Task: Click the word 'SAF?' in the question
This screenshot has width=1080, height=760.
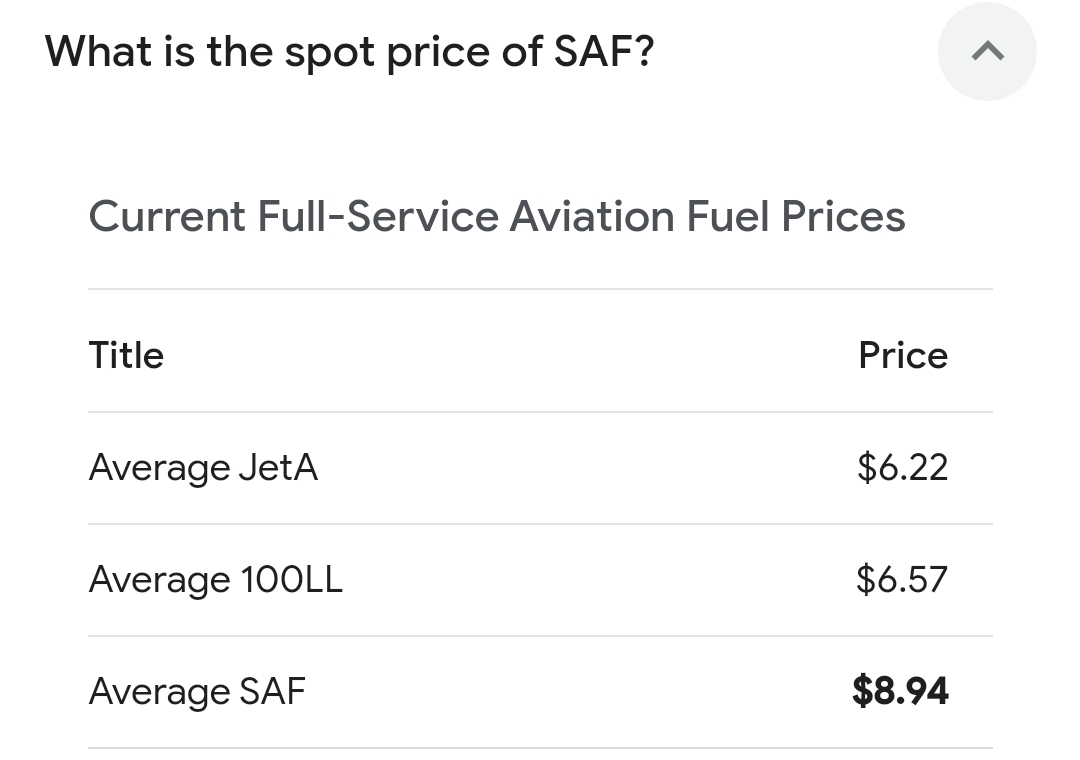Action: coord(604,51)
